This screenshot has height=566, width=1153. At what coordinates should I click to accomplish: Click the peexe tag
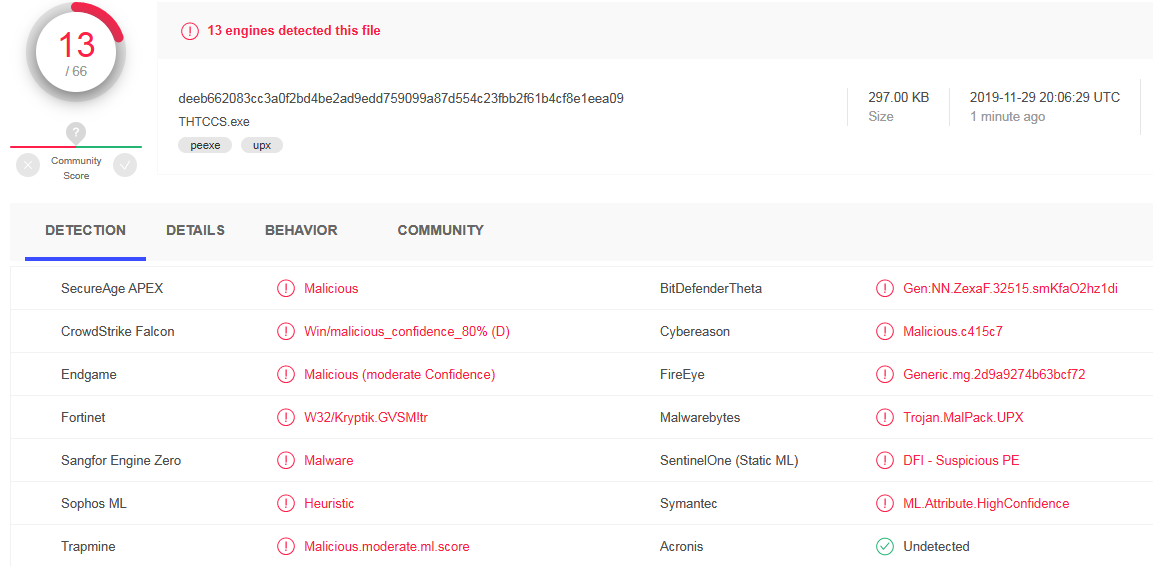[205, 145]
